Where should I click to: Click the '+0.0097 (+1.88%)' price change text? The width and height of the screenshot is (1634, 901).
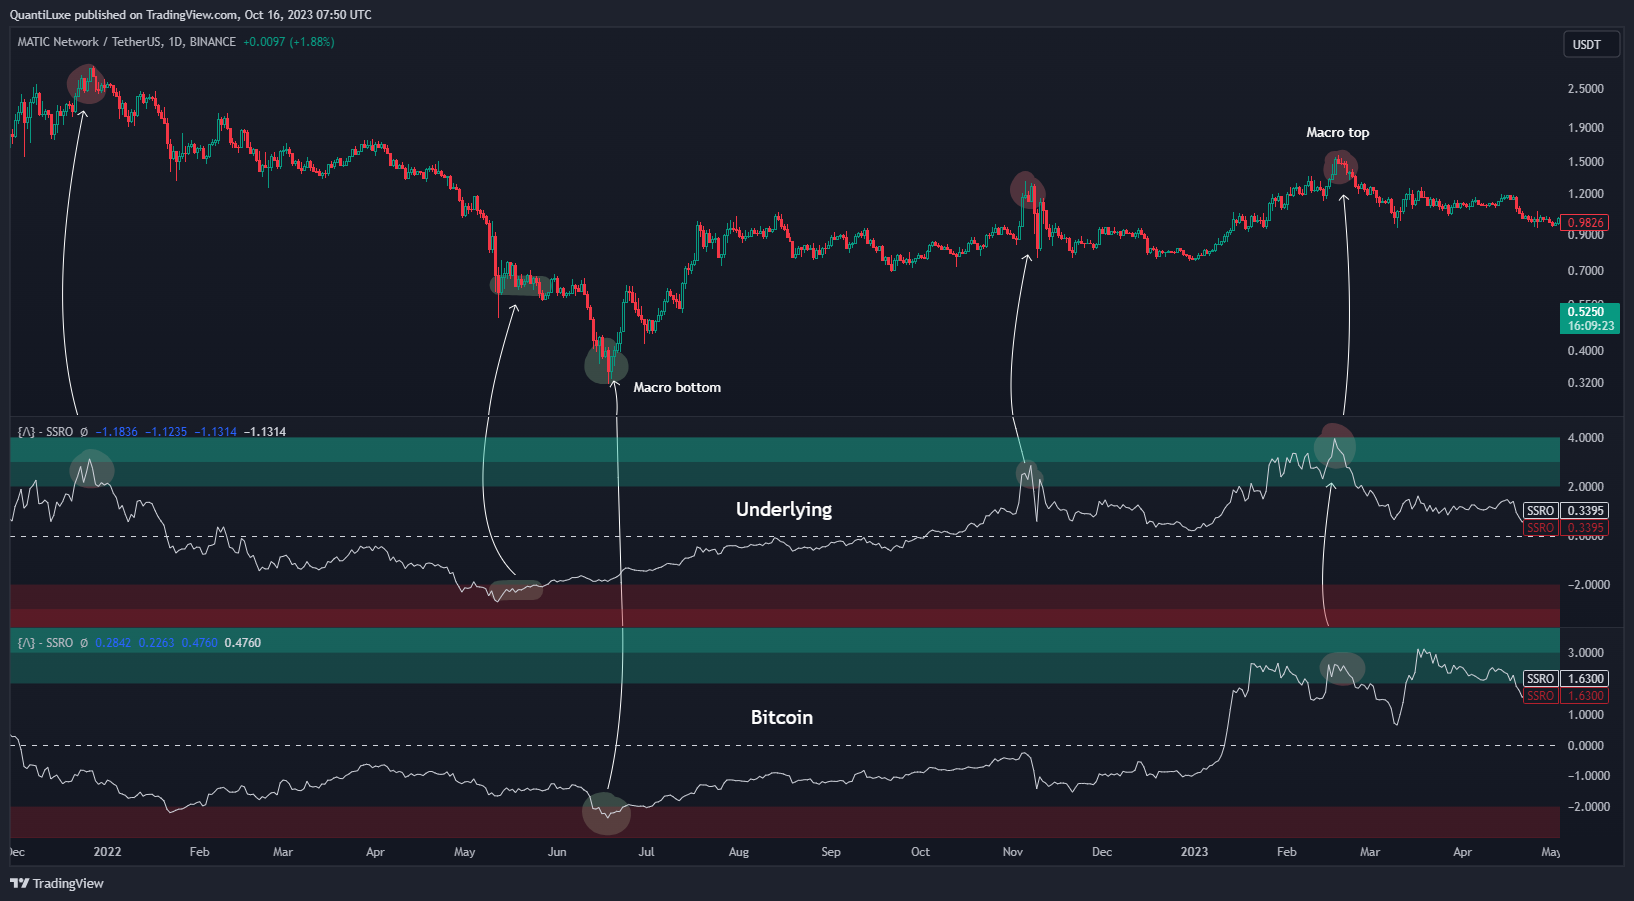288,42
